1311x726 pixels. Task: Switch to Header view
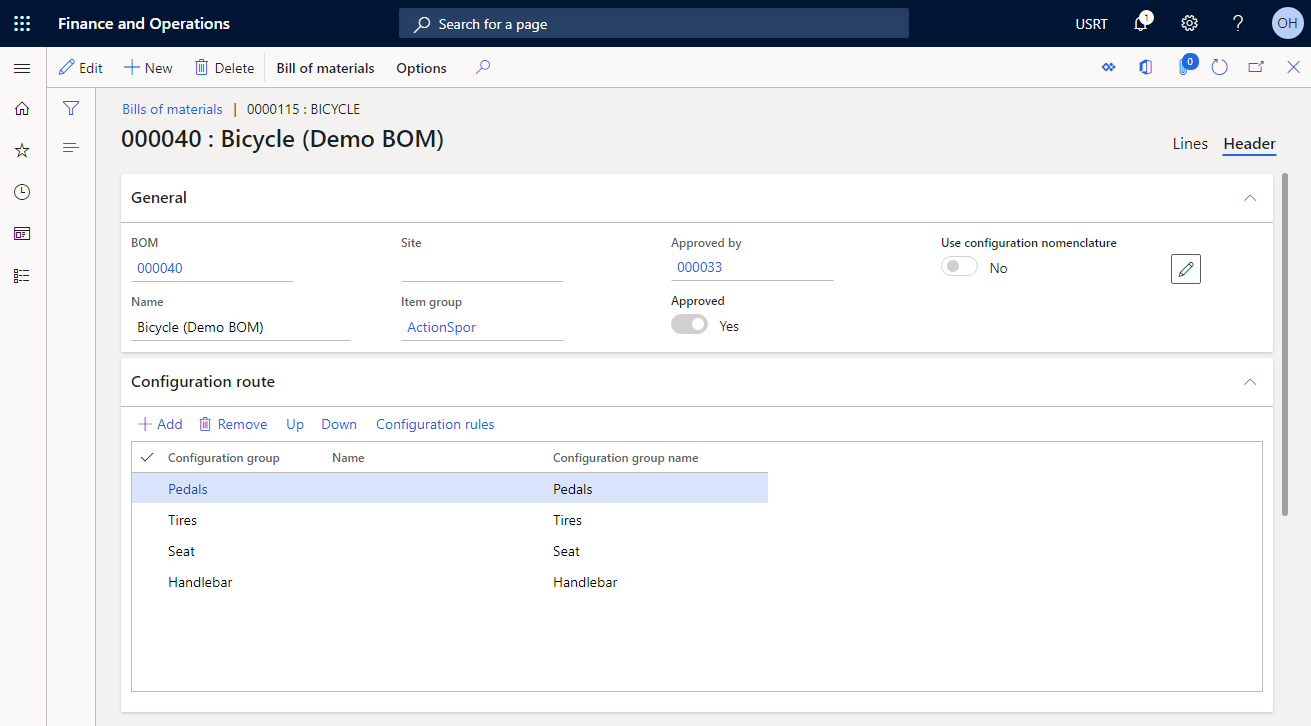(x=1249, y=144)
